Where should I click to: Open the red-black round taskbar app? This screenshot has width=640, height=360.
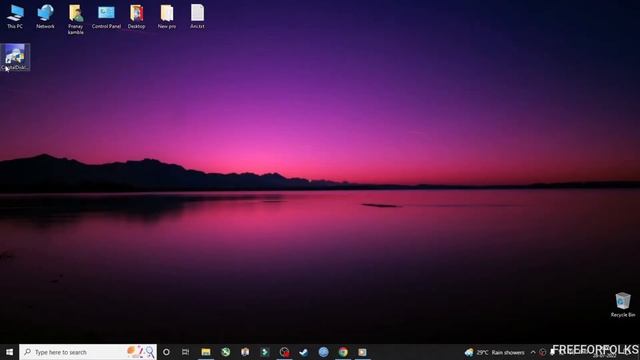[x=284, y=352]
